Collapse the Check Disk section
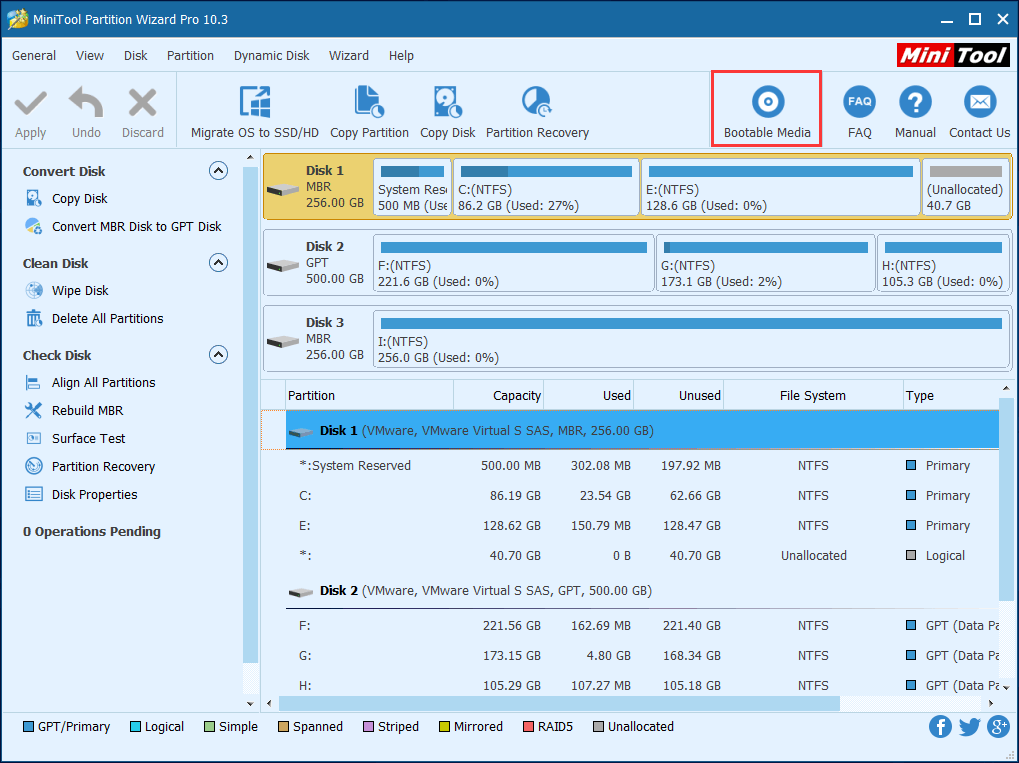This screenshot has height=763, width=1019. [218, 355]
